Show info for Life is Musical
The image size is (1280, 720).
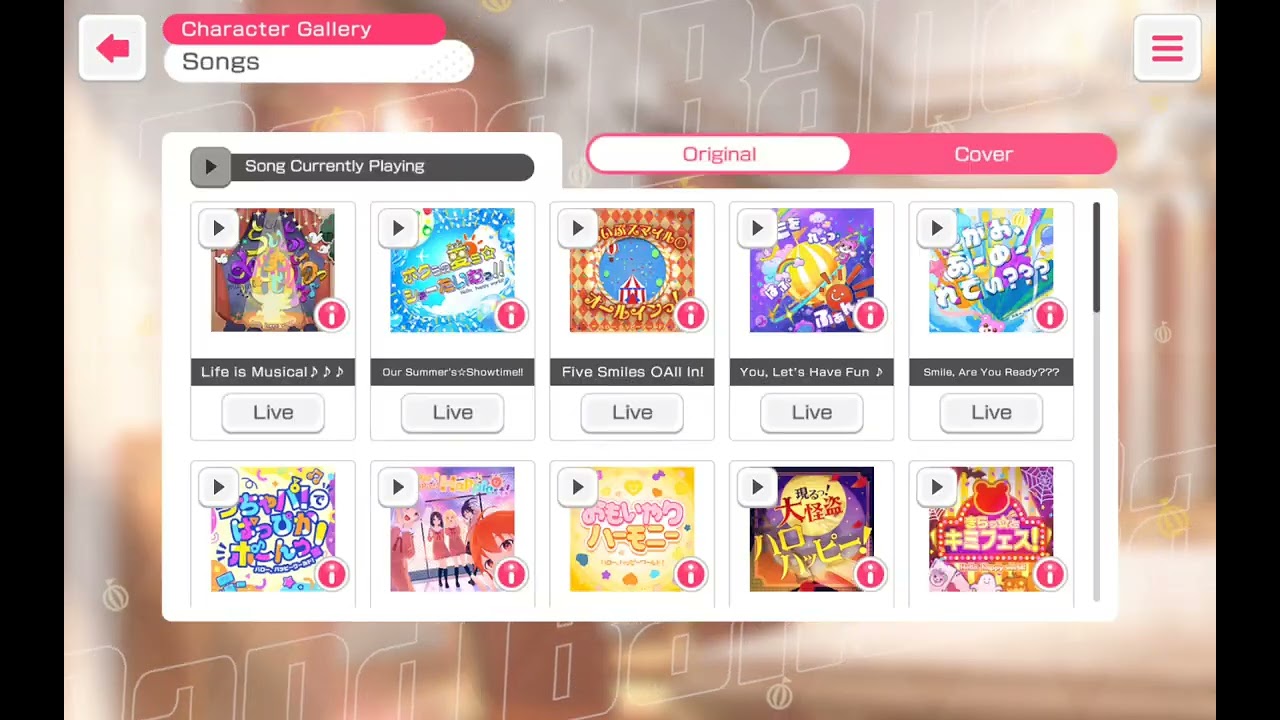pos(331,315)
